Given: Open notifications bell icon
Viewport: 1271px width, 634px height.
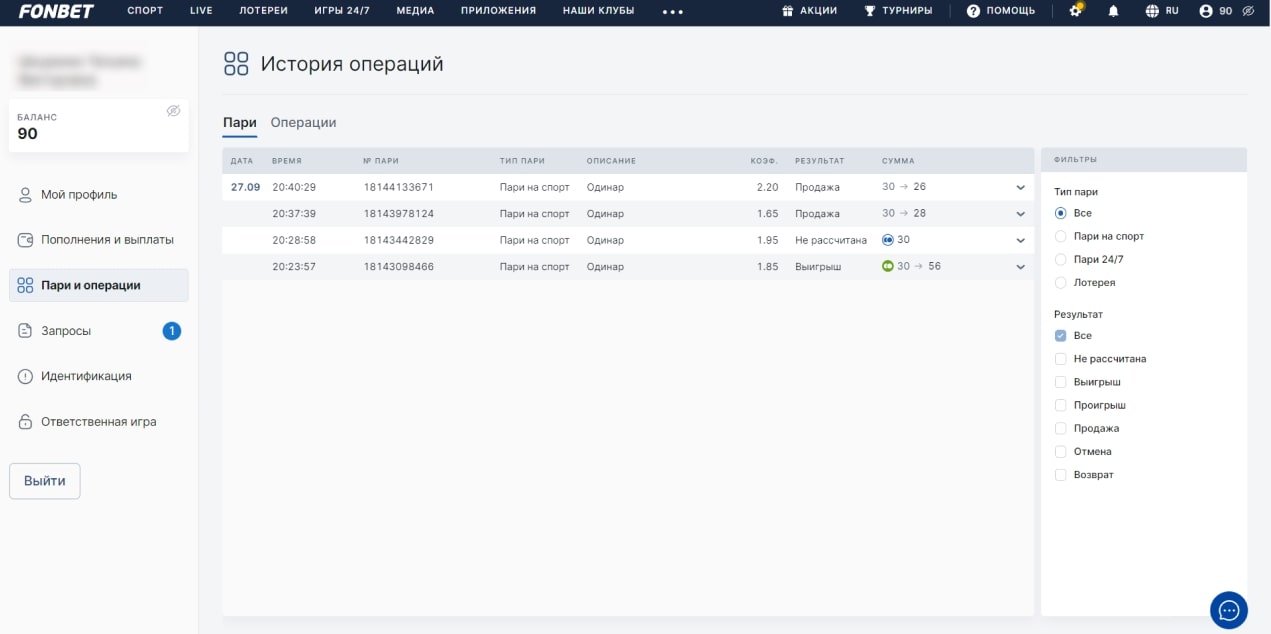Looking at the screenshot, I should 1114,11.
